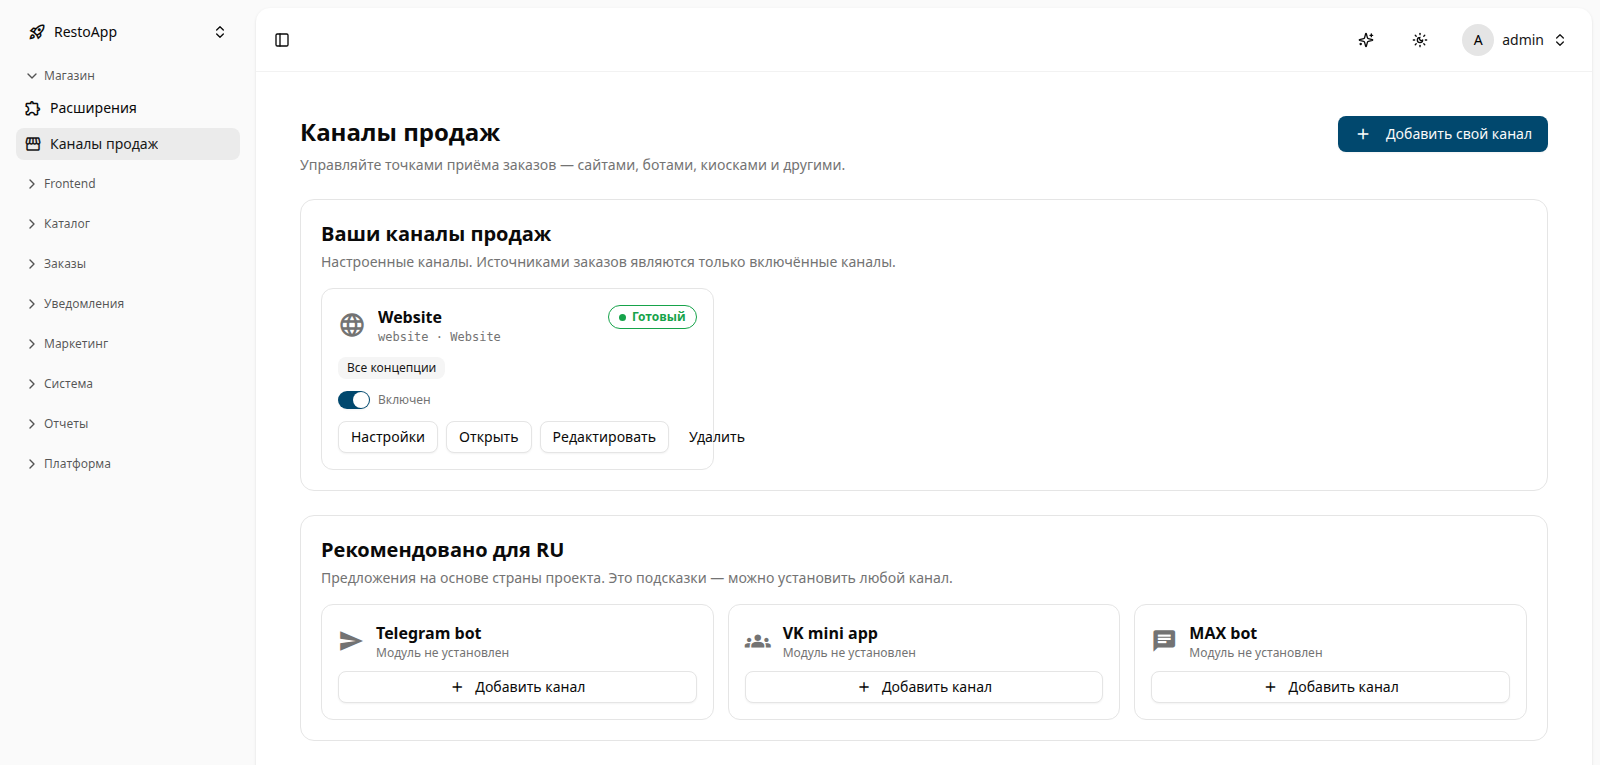Screen dimensions: 1600x765
Task: Expand the Система section
Action: pos(128,384)
